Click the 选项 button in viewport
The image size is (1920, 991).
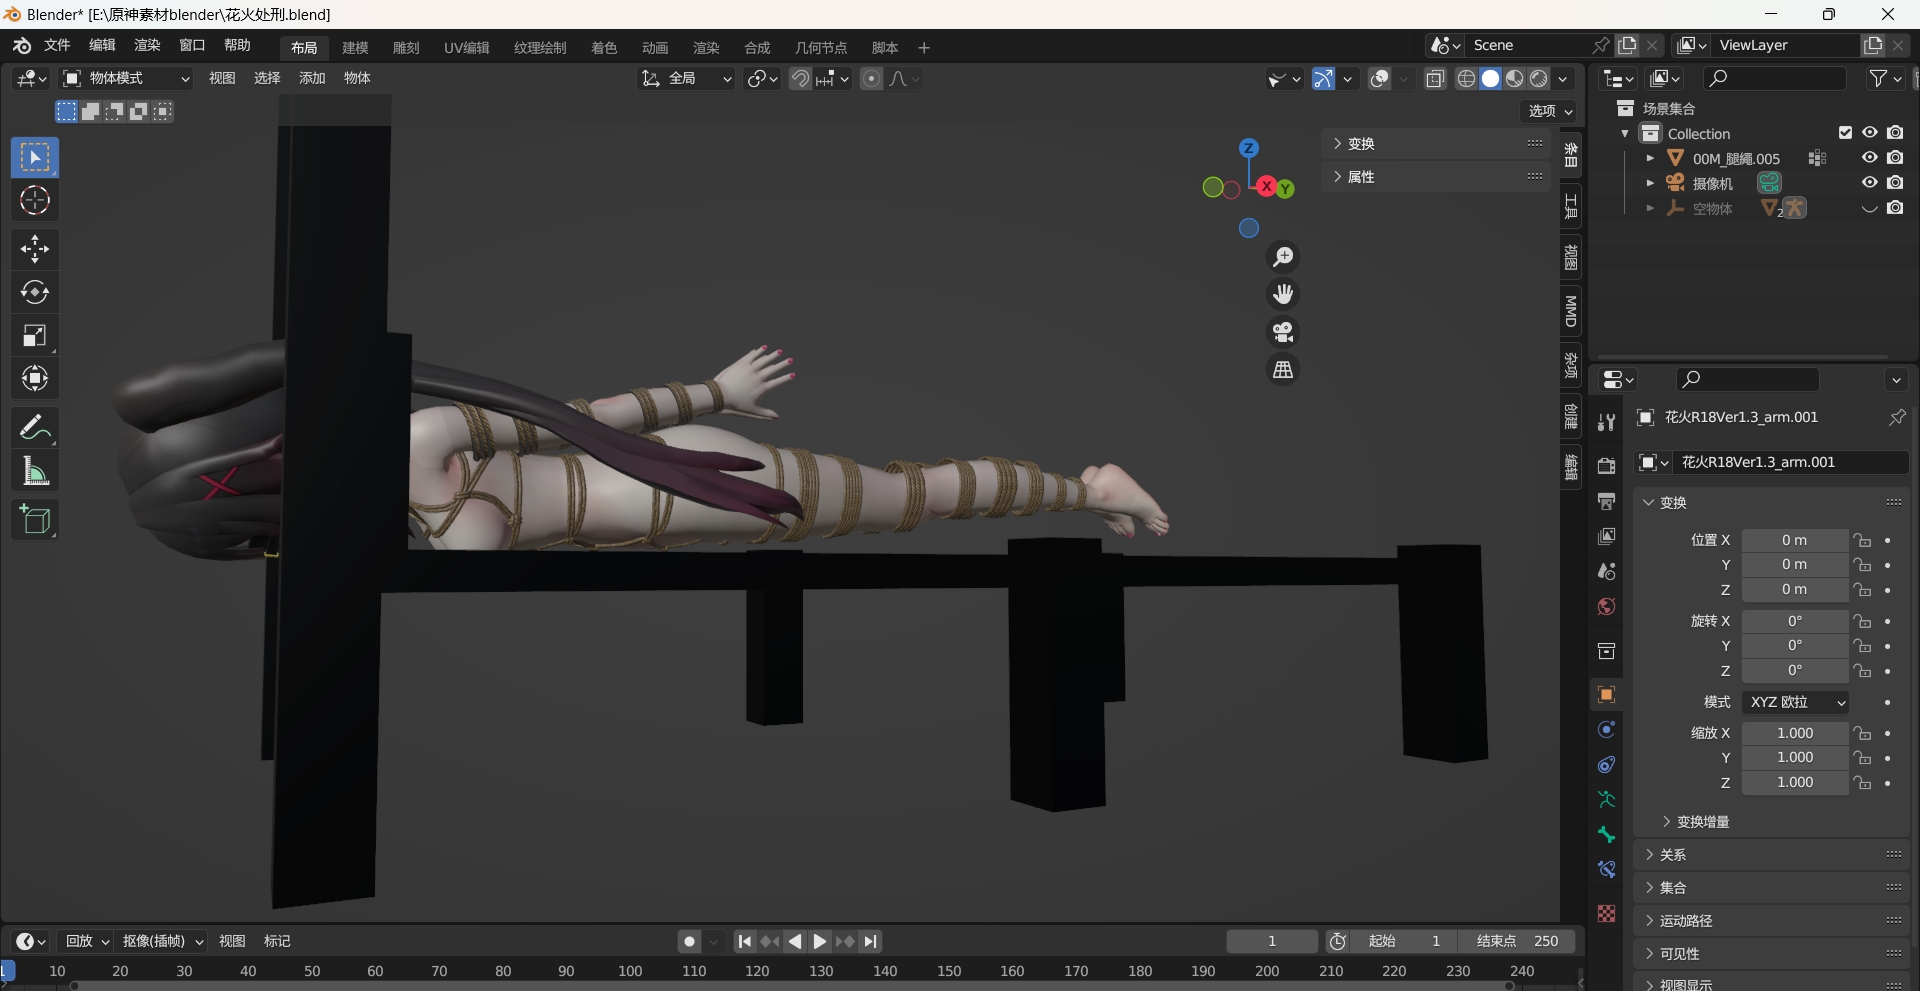[x=1550, y=111]
